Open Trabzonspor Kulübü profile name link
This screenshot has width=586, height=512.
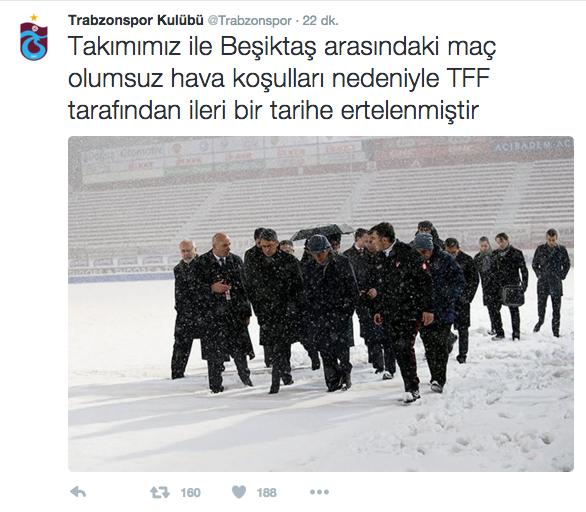coord(136,20)
